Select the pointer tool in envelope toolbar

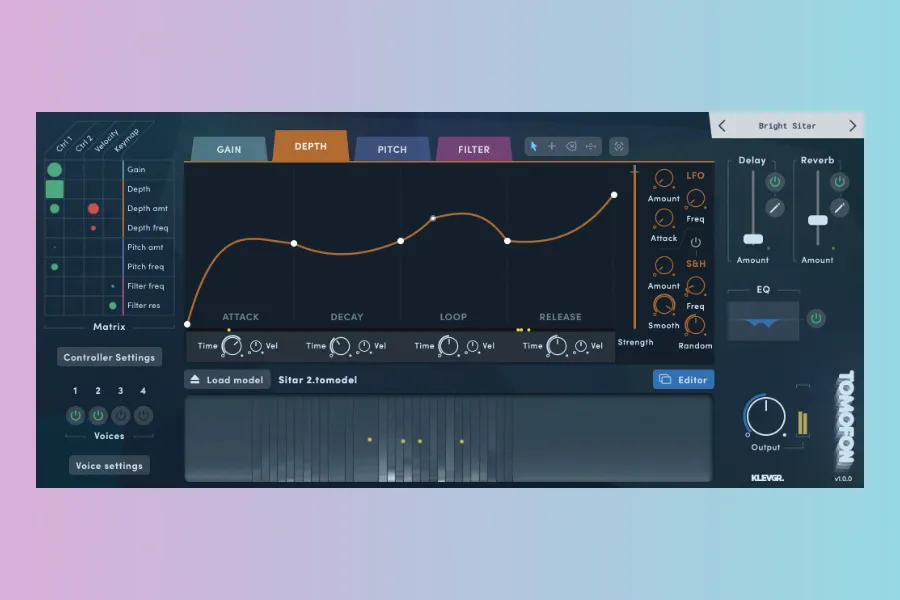pos(534,146)
